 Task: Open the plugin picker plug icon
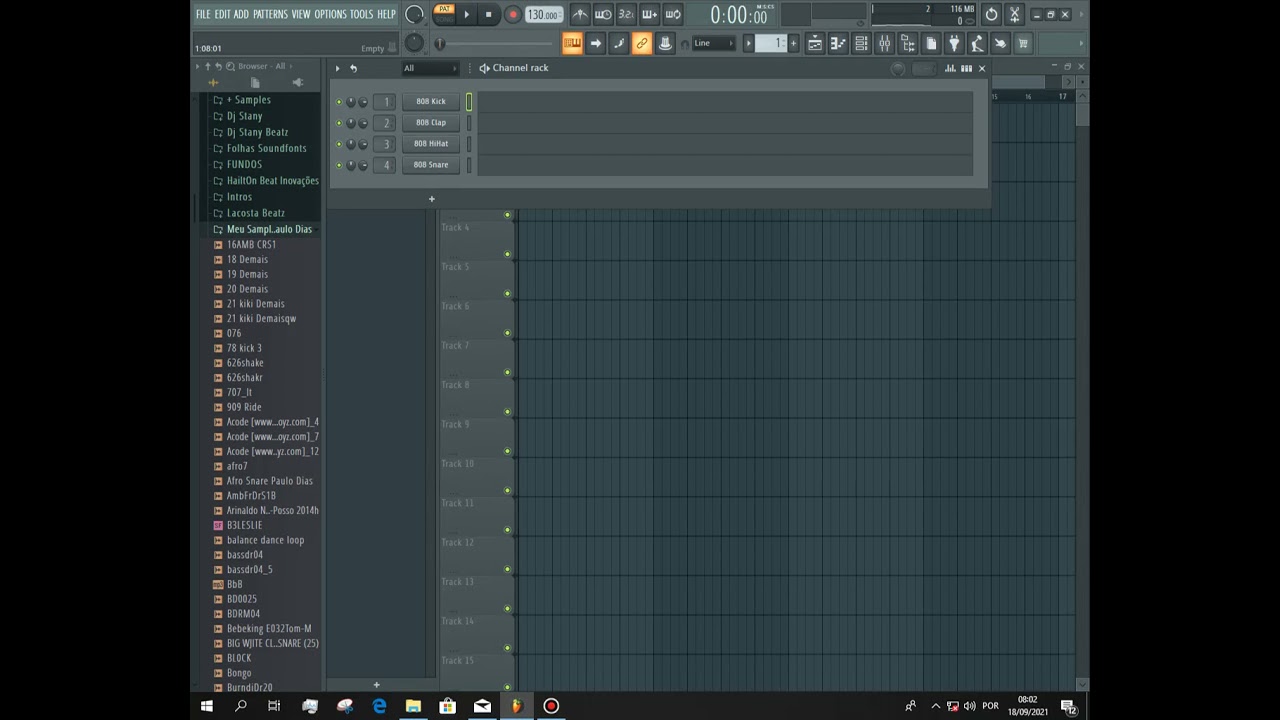tap(954, 43)
